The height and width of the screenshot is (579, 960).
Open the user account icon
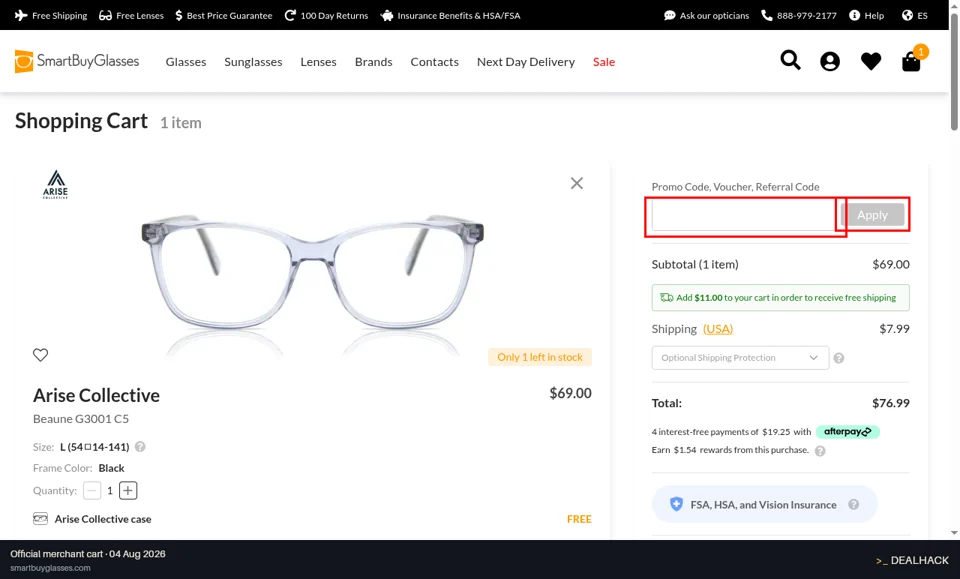(830, 61)
